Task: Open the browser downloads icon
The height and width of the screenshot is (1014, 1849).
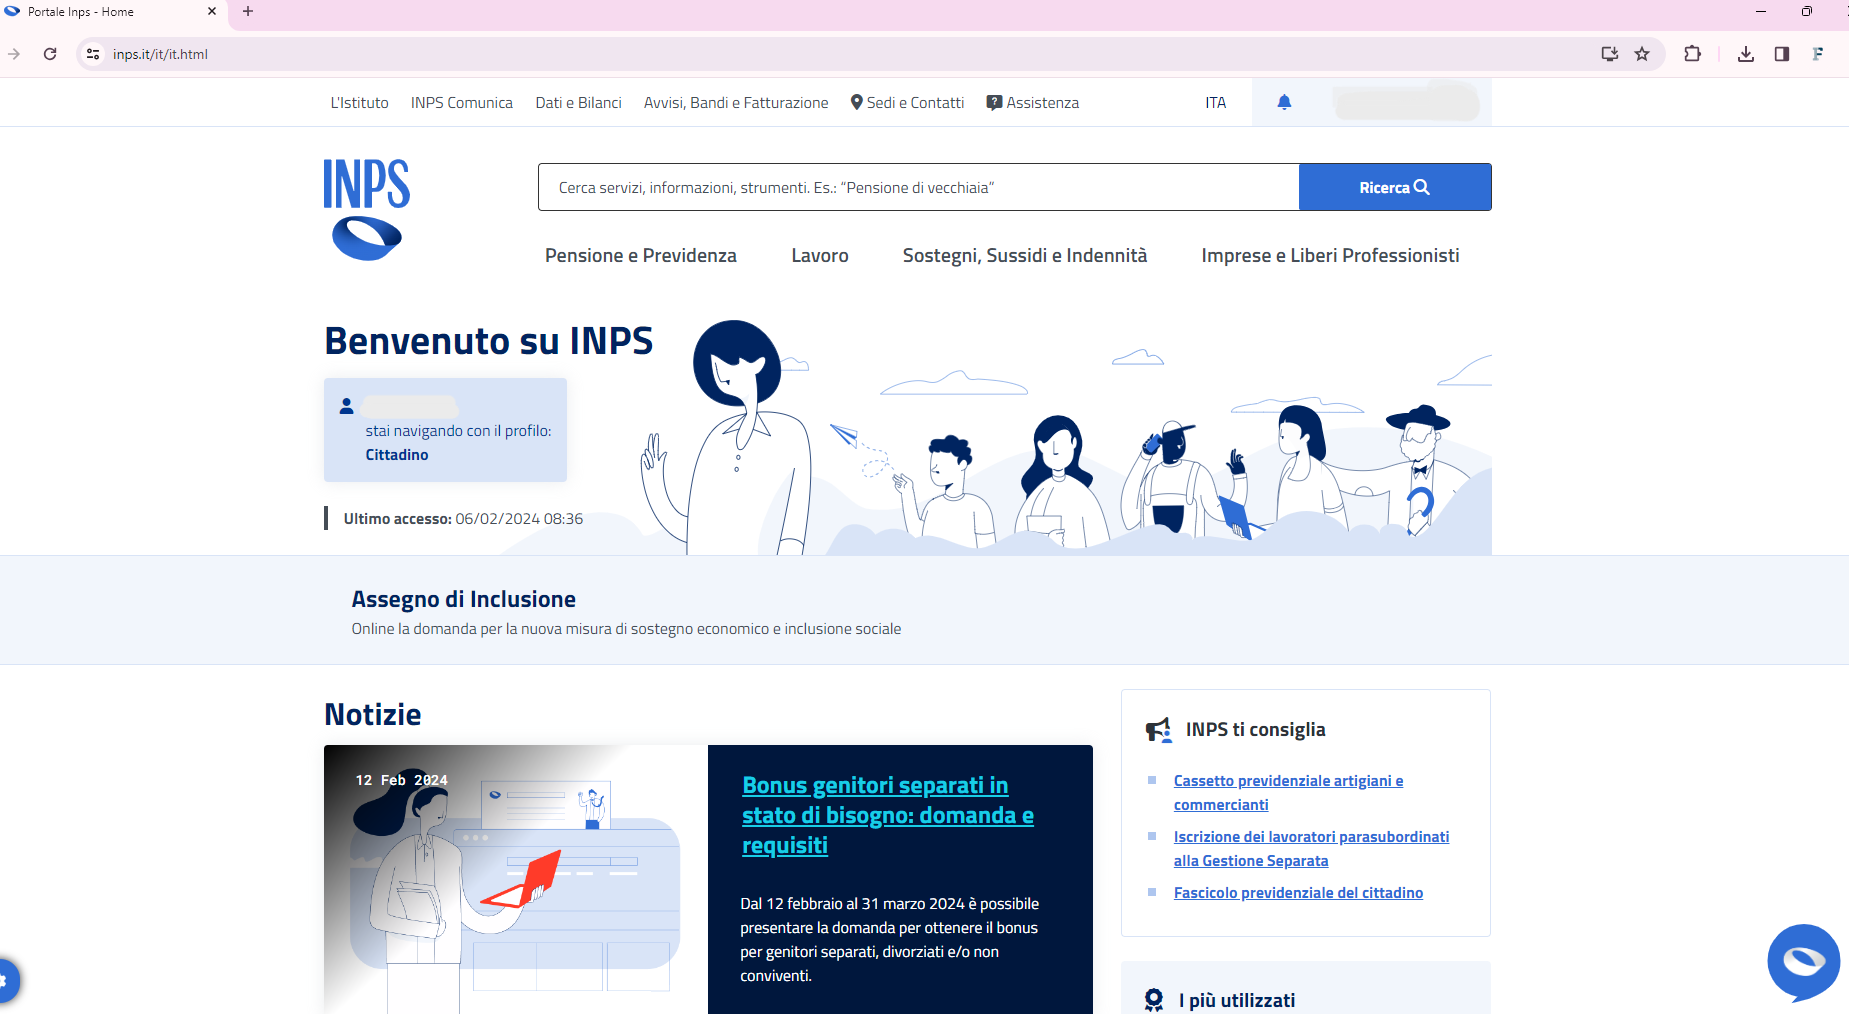Action: [x=1746, y=54]
